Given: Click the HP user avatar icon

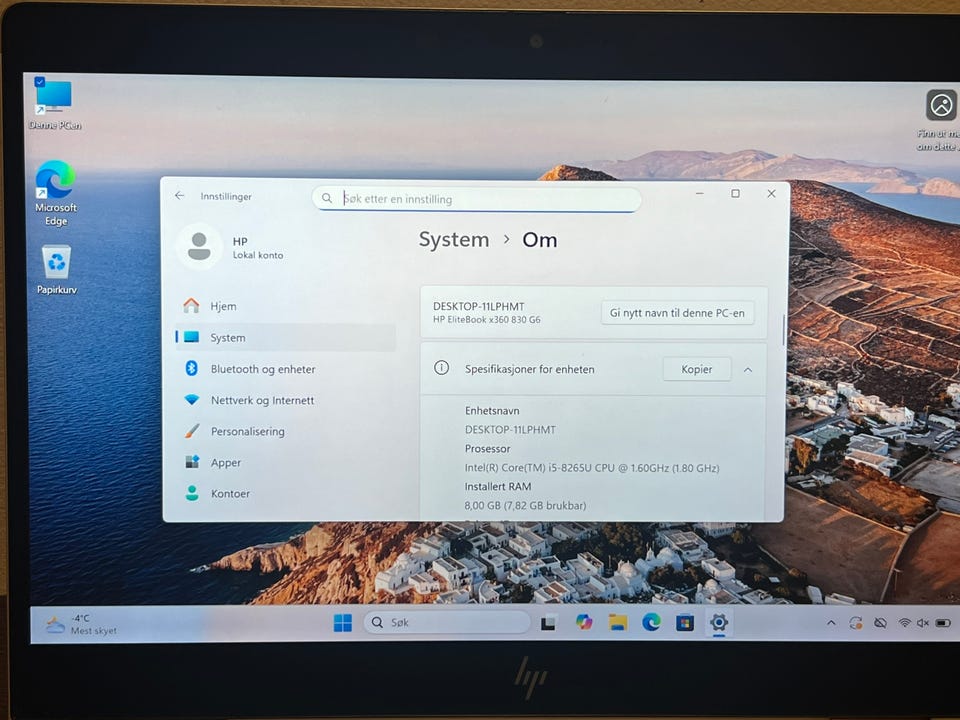Looking at the screenshot, I should pos(199,247).
